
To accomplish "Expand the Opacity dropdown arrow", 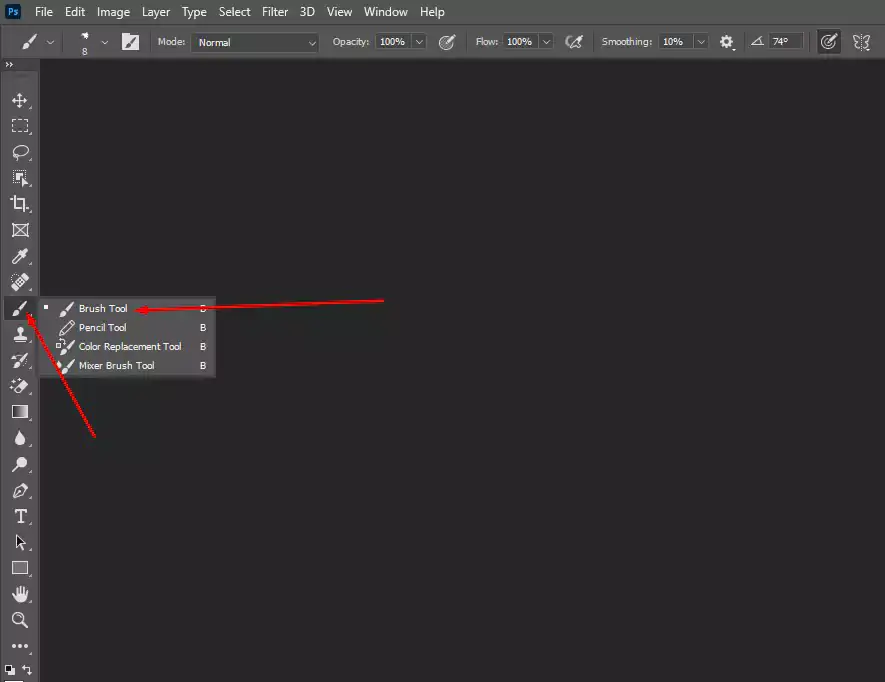I will 418,41.
